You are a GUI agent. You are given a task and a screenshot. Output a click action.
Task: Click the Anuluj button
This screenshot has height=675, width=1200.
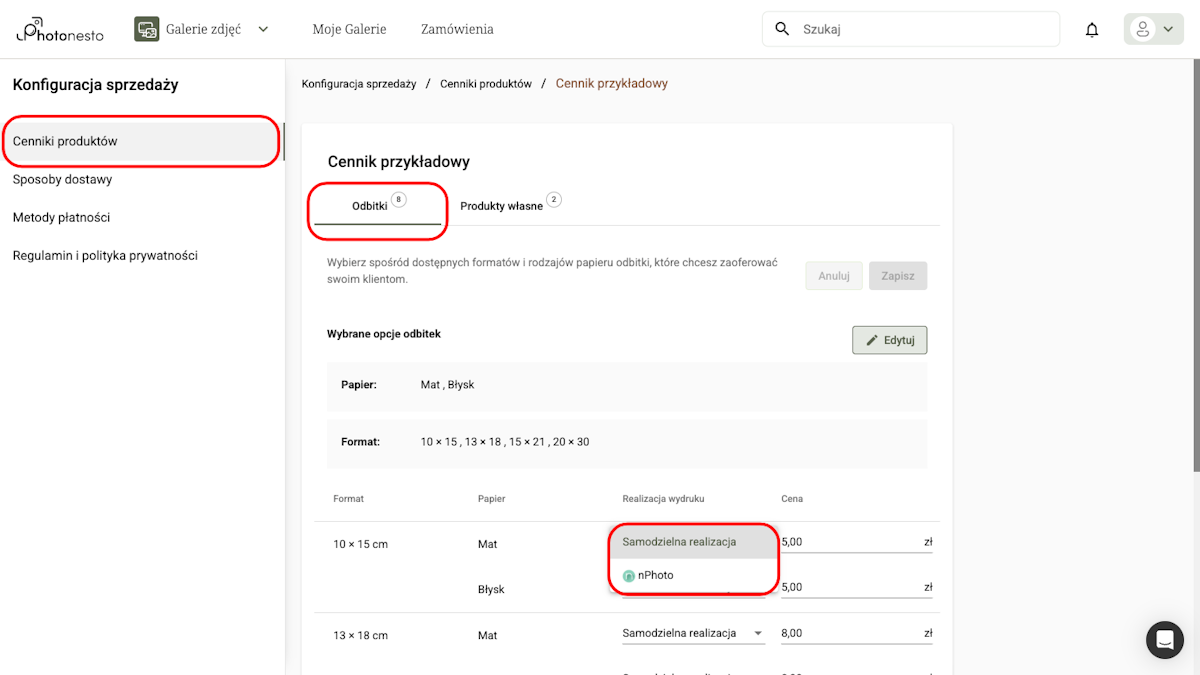(x=833, y=275)
